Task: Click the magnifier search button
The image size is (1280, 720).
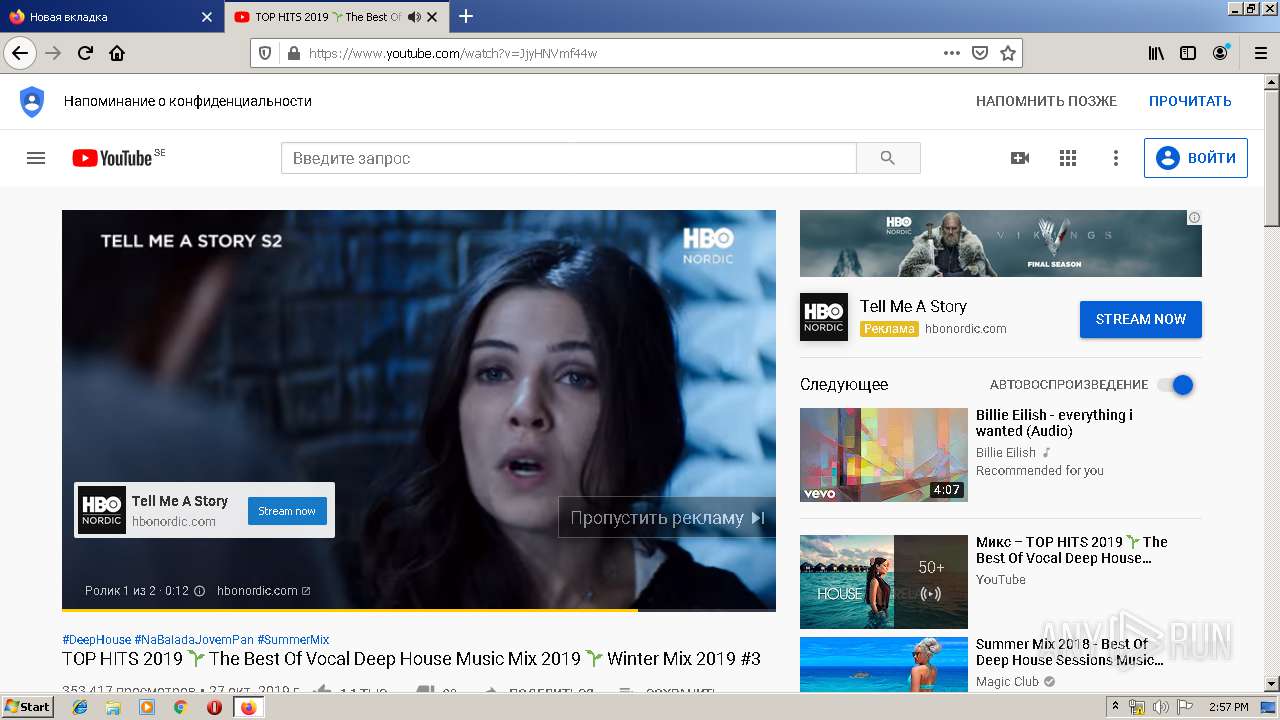Action: point(888,158)
